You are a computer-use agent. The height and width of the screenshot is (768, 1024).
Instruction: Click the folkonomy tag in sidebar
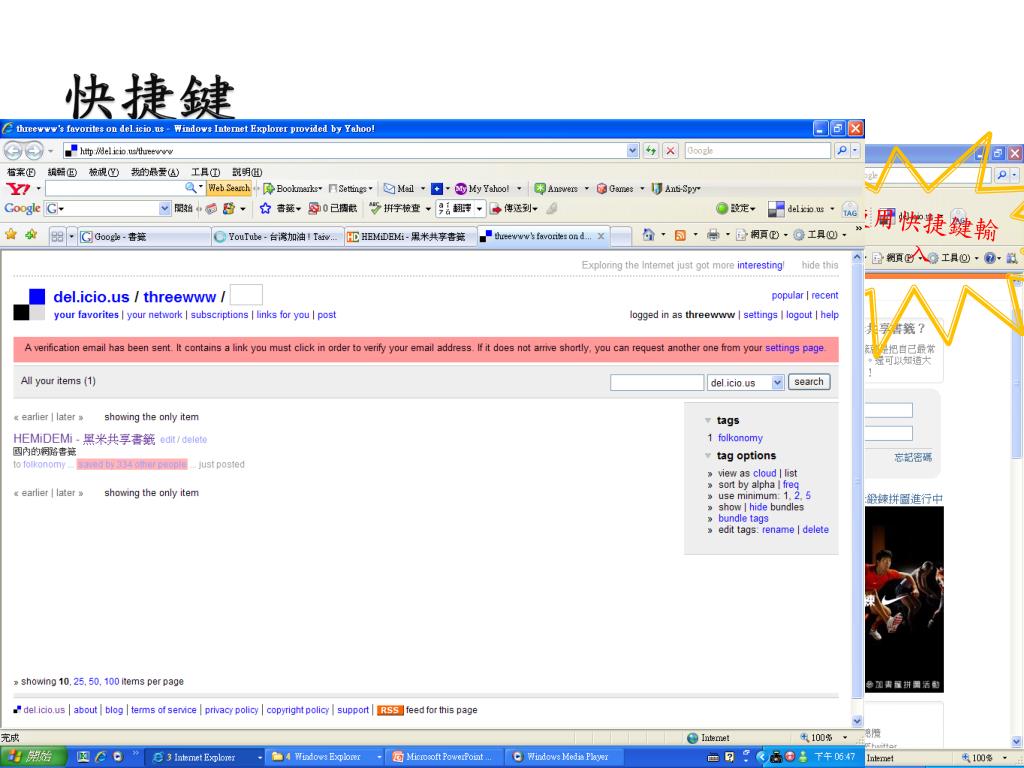click(x=740, y=438)
